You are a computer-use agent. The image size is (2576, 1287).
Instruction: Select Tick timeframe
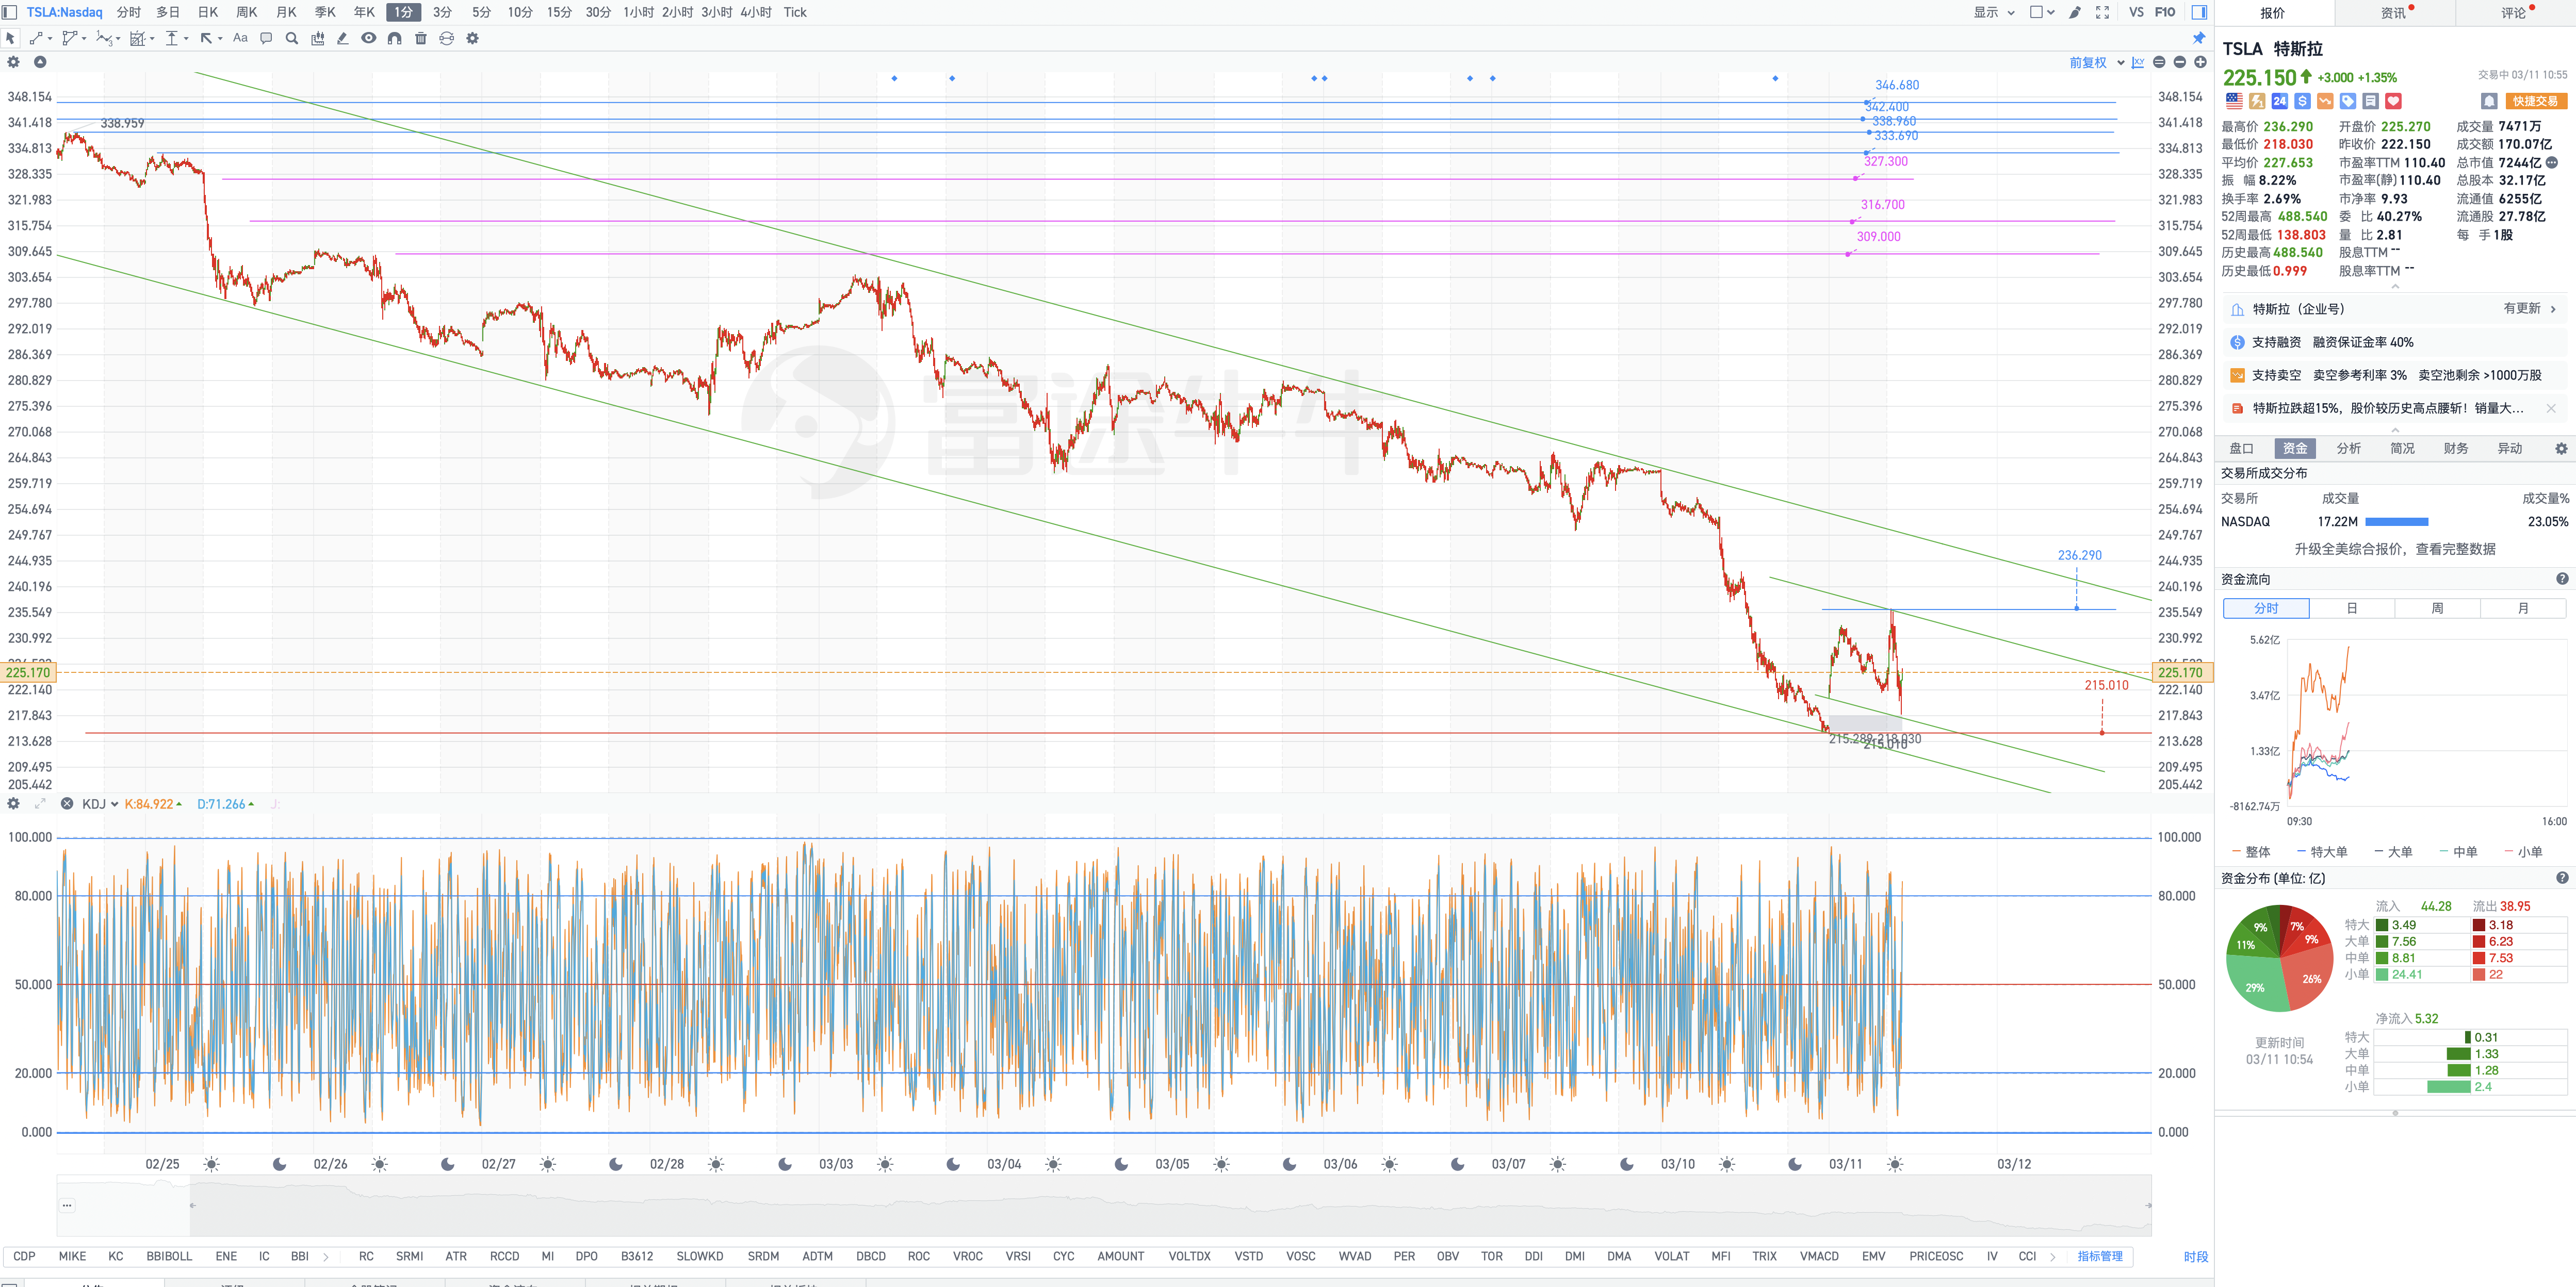(x=795, y=12)
